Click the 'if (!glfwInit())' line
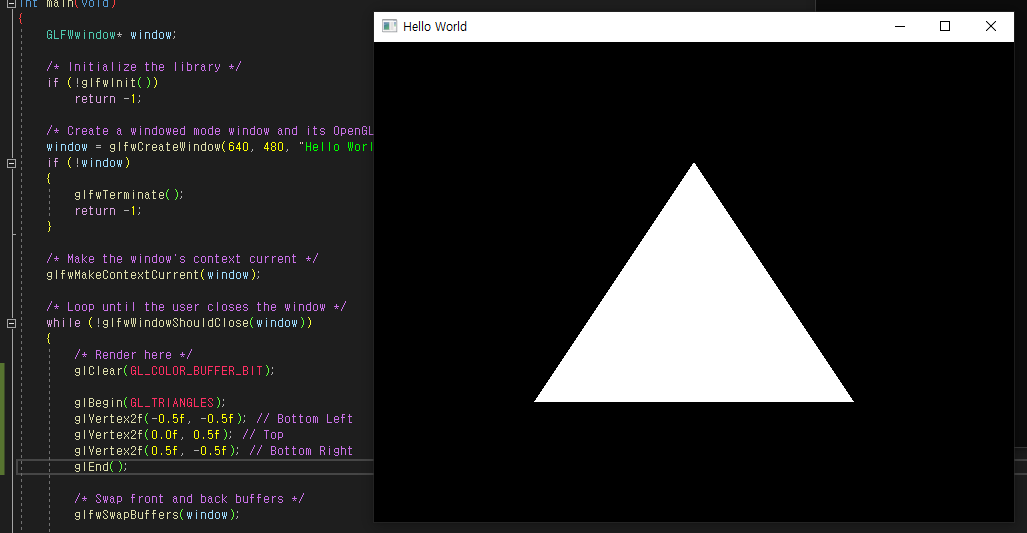Viewport: 1027px width, 533px height. (x=102, y=83)
